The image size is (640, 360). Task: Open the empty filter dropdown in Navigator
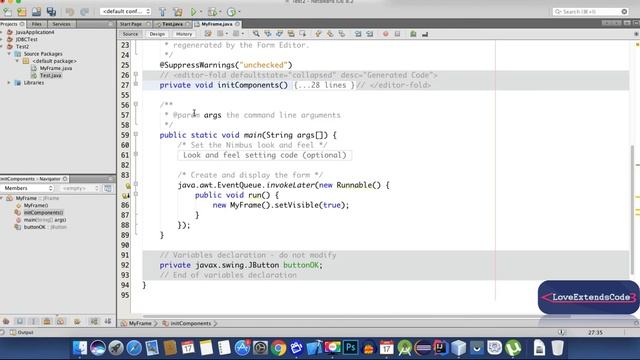(80, 188)
